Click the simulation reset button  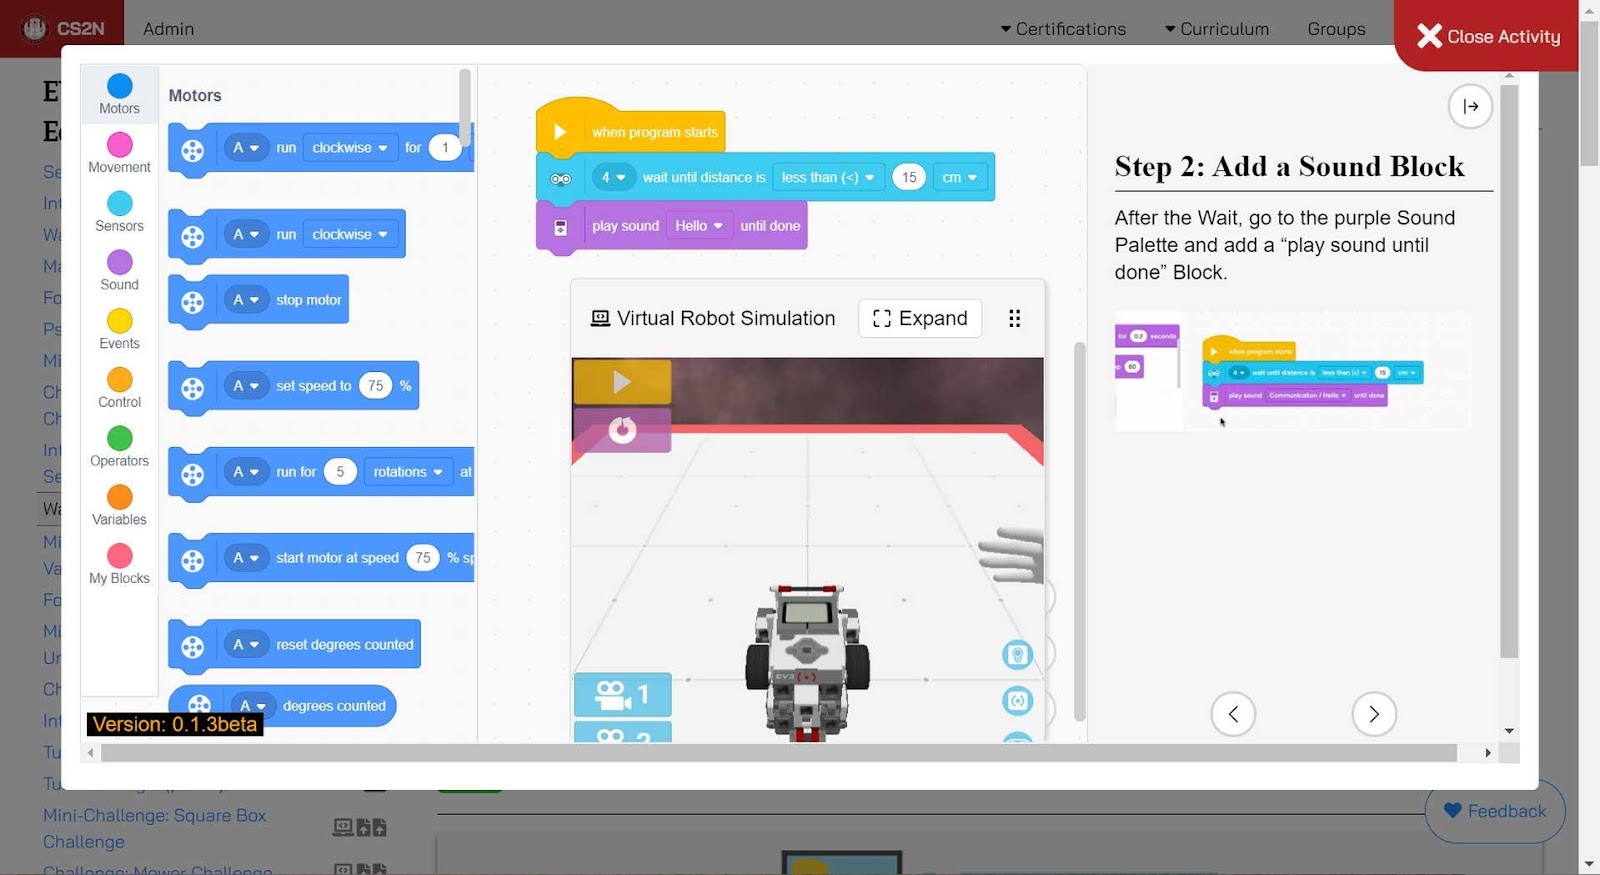pyautogui.click(x=621, y=430)
